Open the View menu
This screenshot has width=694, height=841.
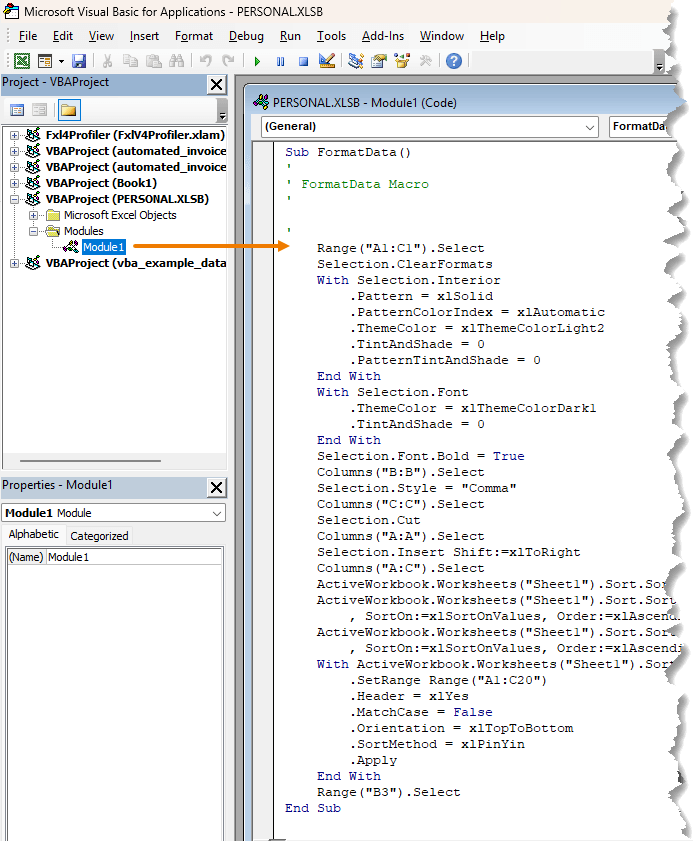coord(101,36)
